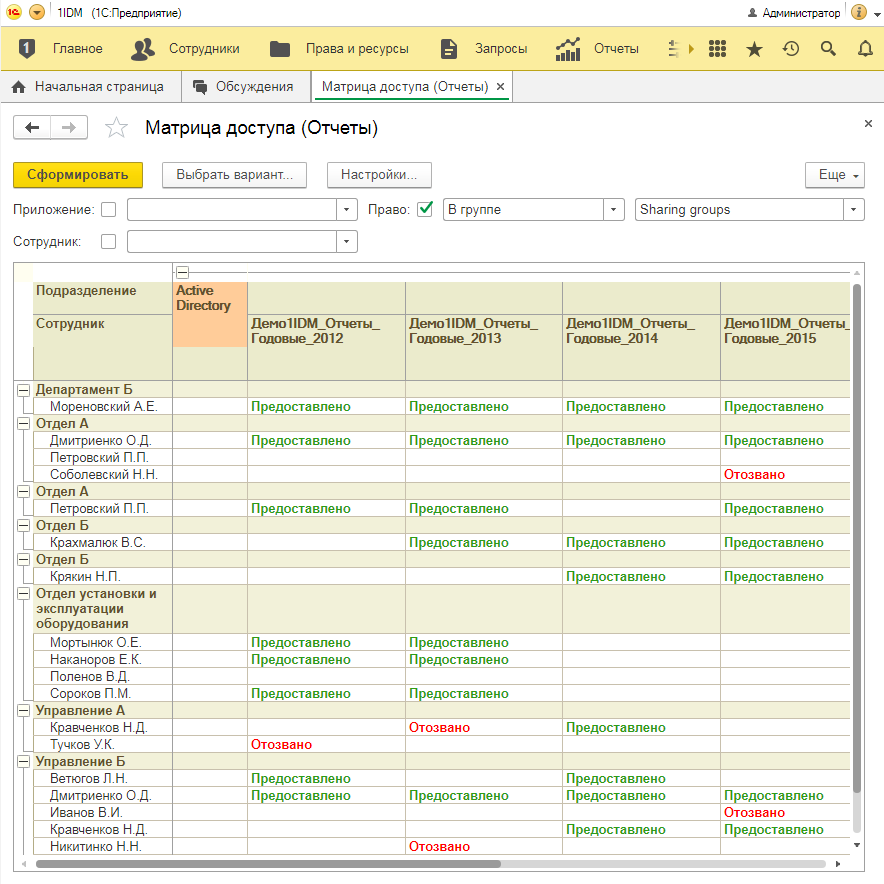Open the Sharing groups dropdown
Viewport: 884px width, 884px height.
pos(854,210)
